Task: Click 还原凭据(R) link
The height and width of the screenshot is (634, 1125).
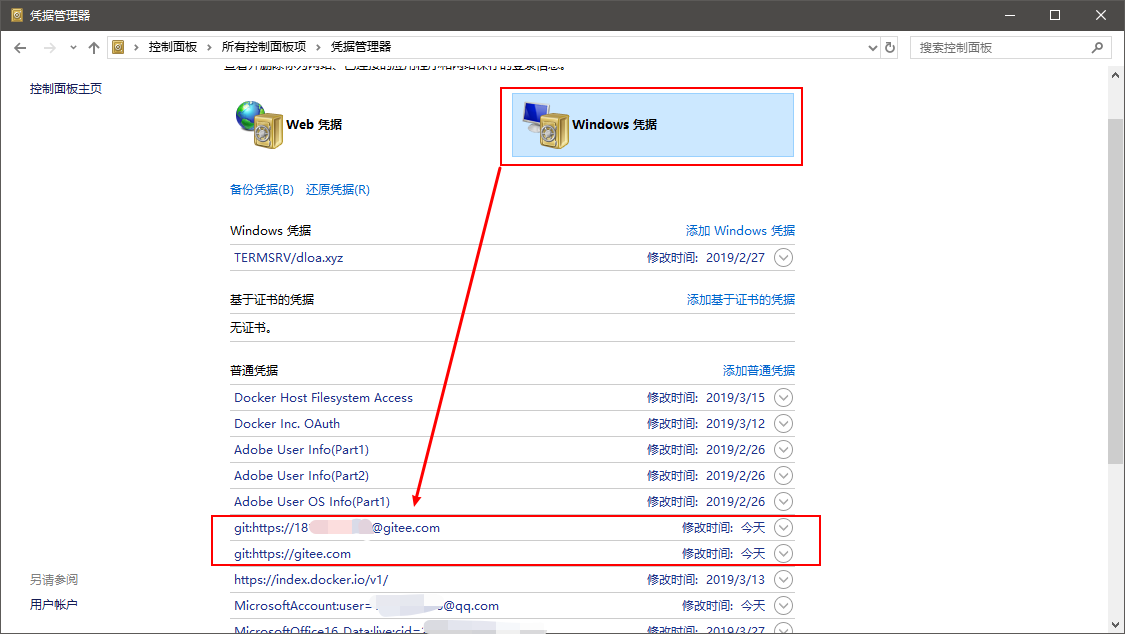Action: tap(338, 189)
